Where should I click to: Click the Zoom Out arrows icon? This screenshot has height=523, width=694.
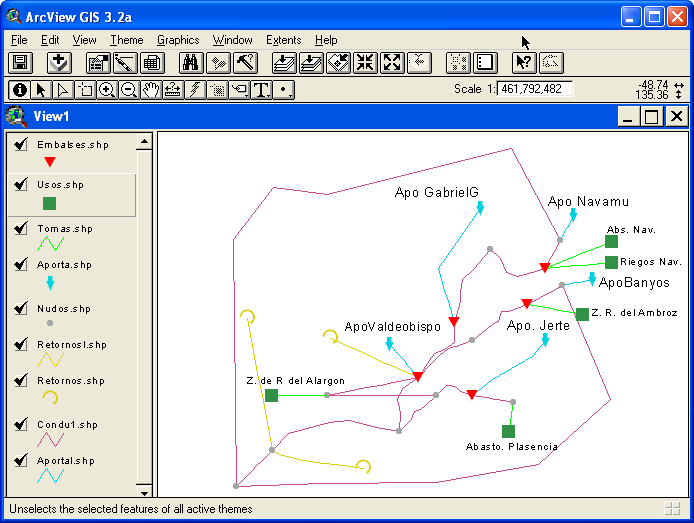point(393,63)
